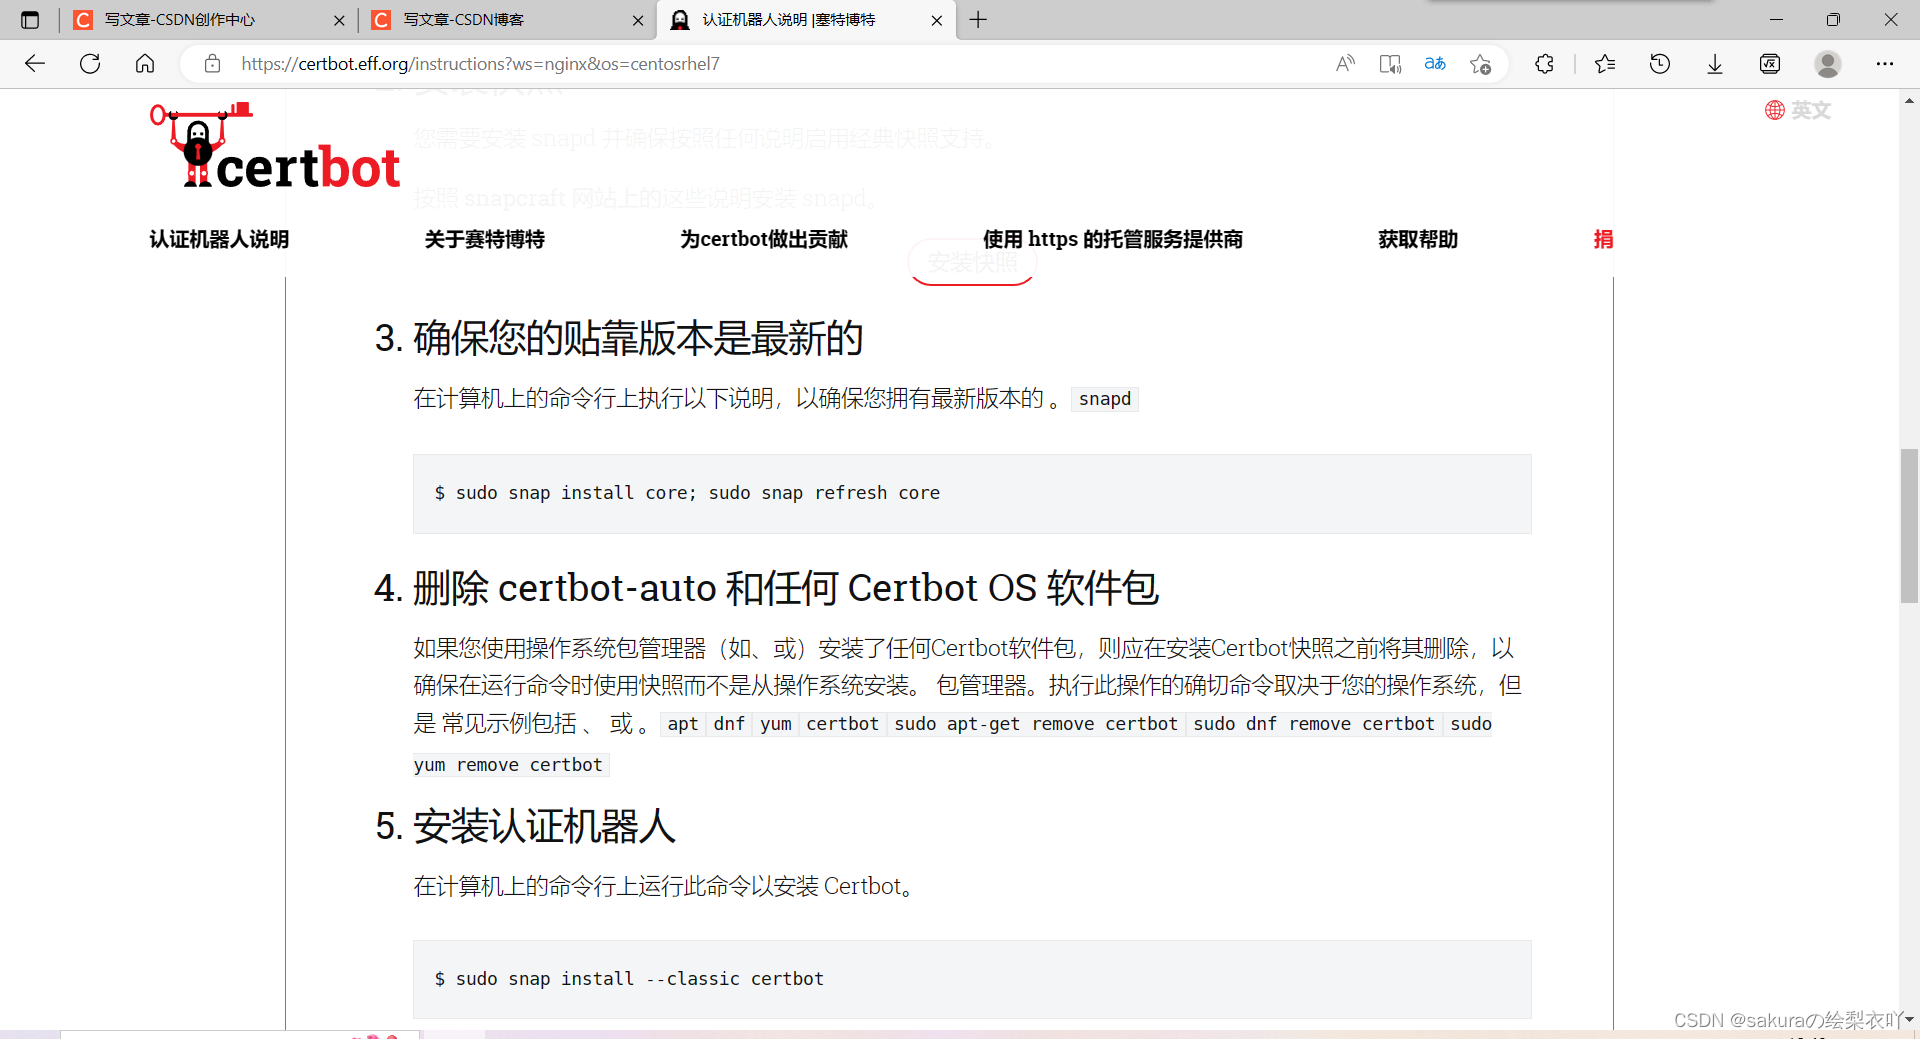Click the inline apt code label
This screenshot has width=1920, height=1039.
[x=683, y=724]
